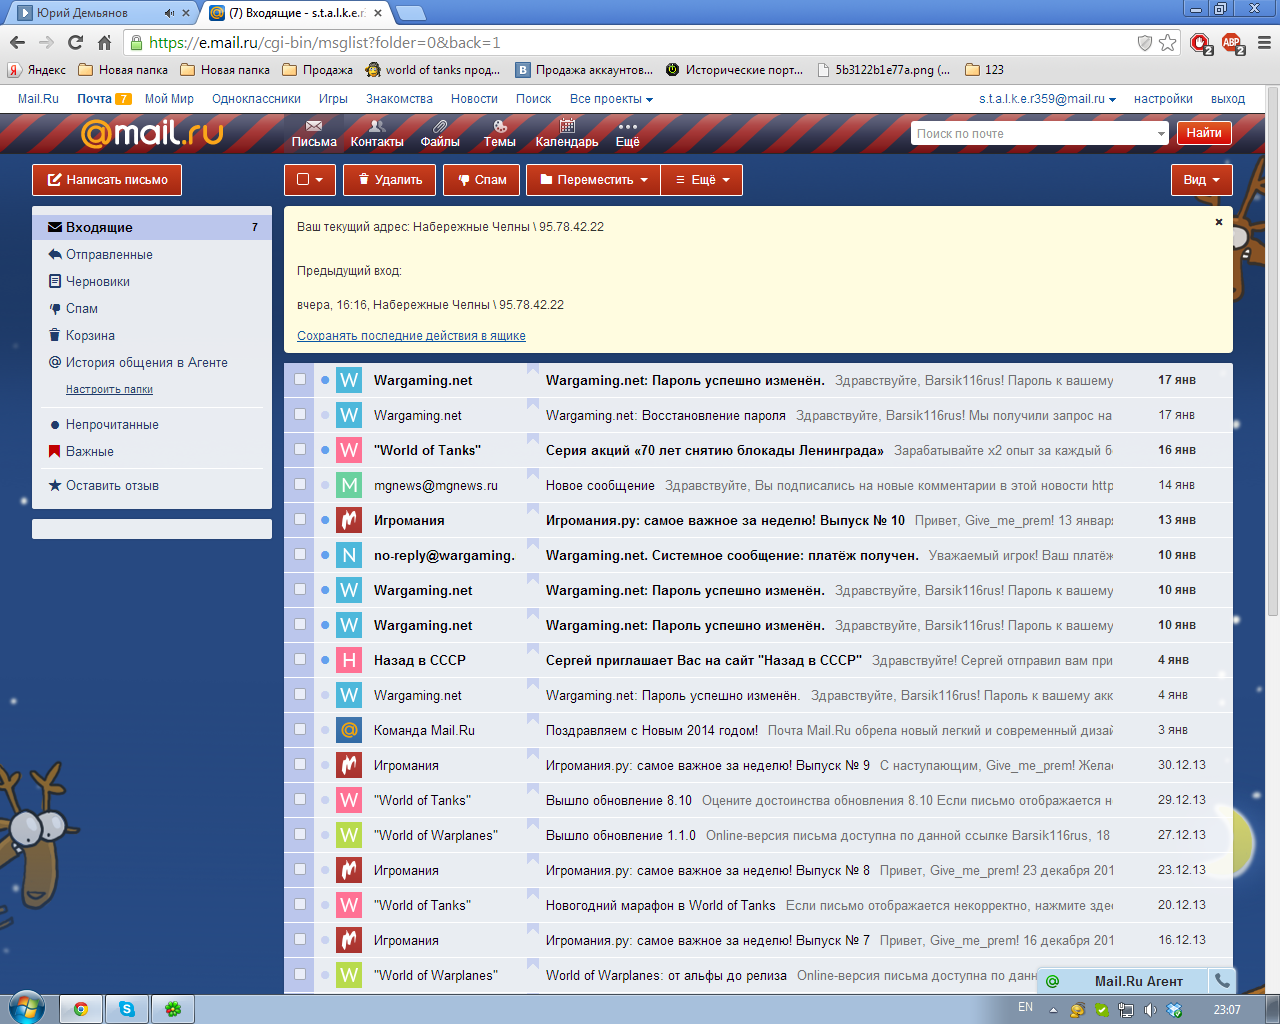Open the Вид view dropdown
Image resolution: width=1280 pixels, height=1024 pixels.
click(1201, 180)
